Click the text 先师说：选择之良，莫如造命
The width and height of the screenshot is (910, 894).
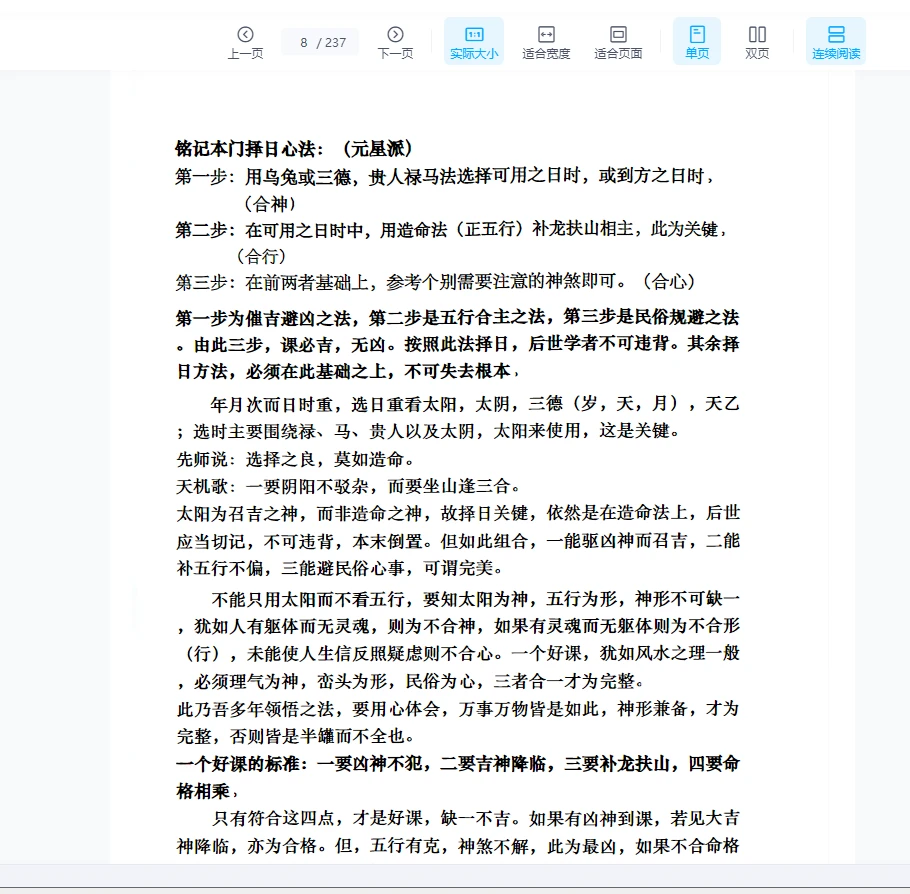coord(295,459)
